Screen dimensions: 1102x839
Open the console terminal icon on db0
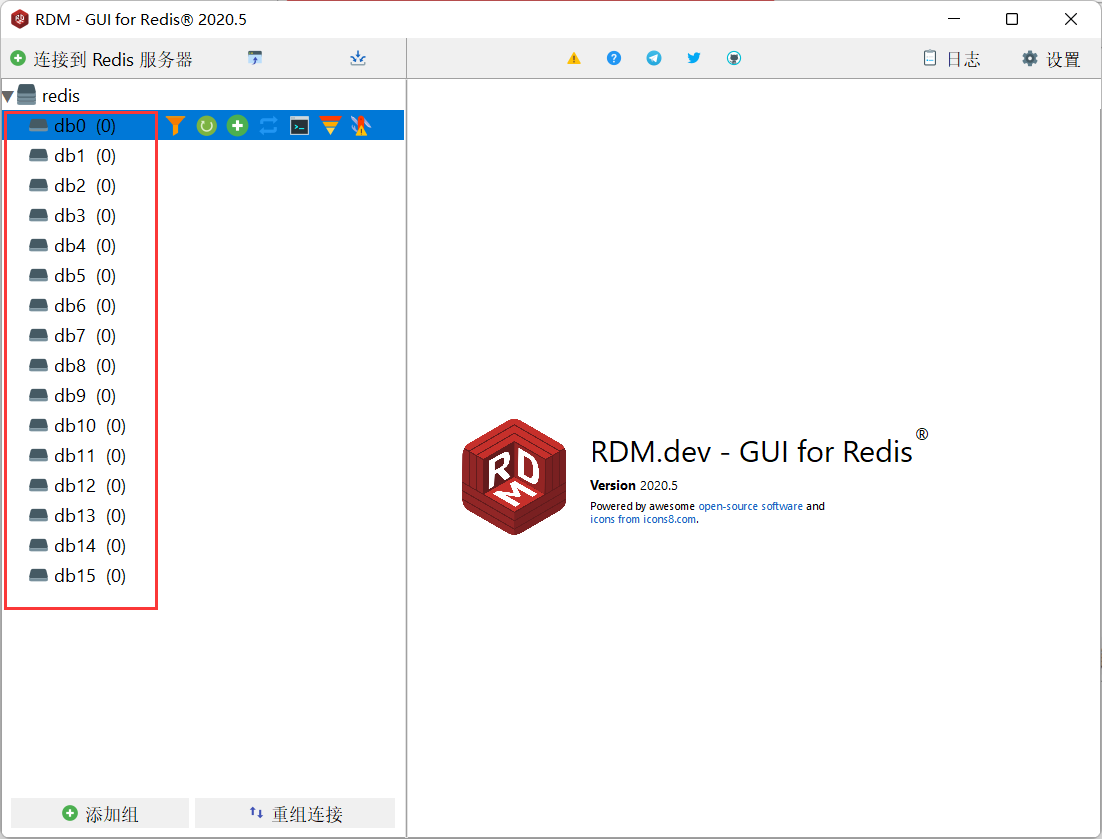pyautogui.click(x=299, y=126)
